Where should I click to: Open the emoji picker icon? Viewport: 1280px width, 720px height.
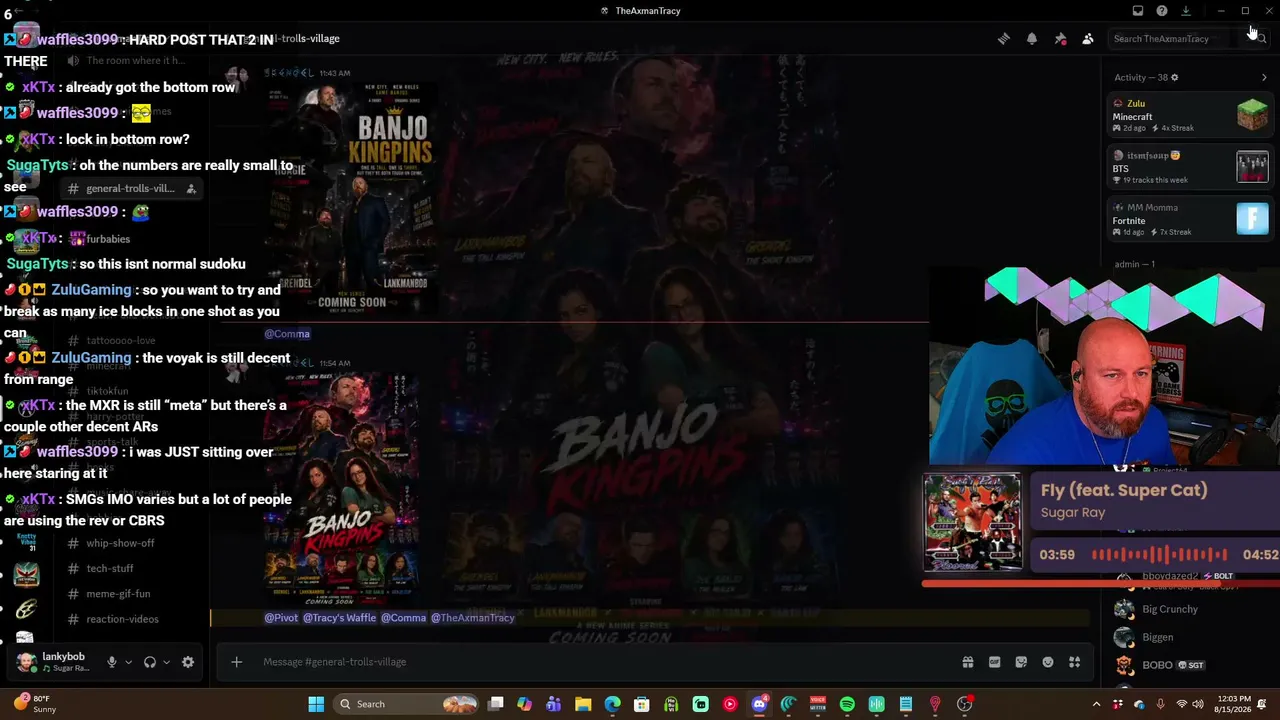(1048, 662)
